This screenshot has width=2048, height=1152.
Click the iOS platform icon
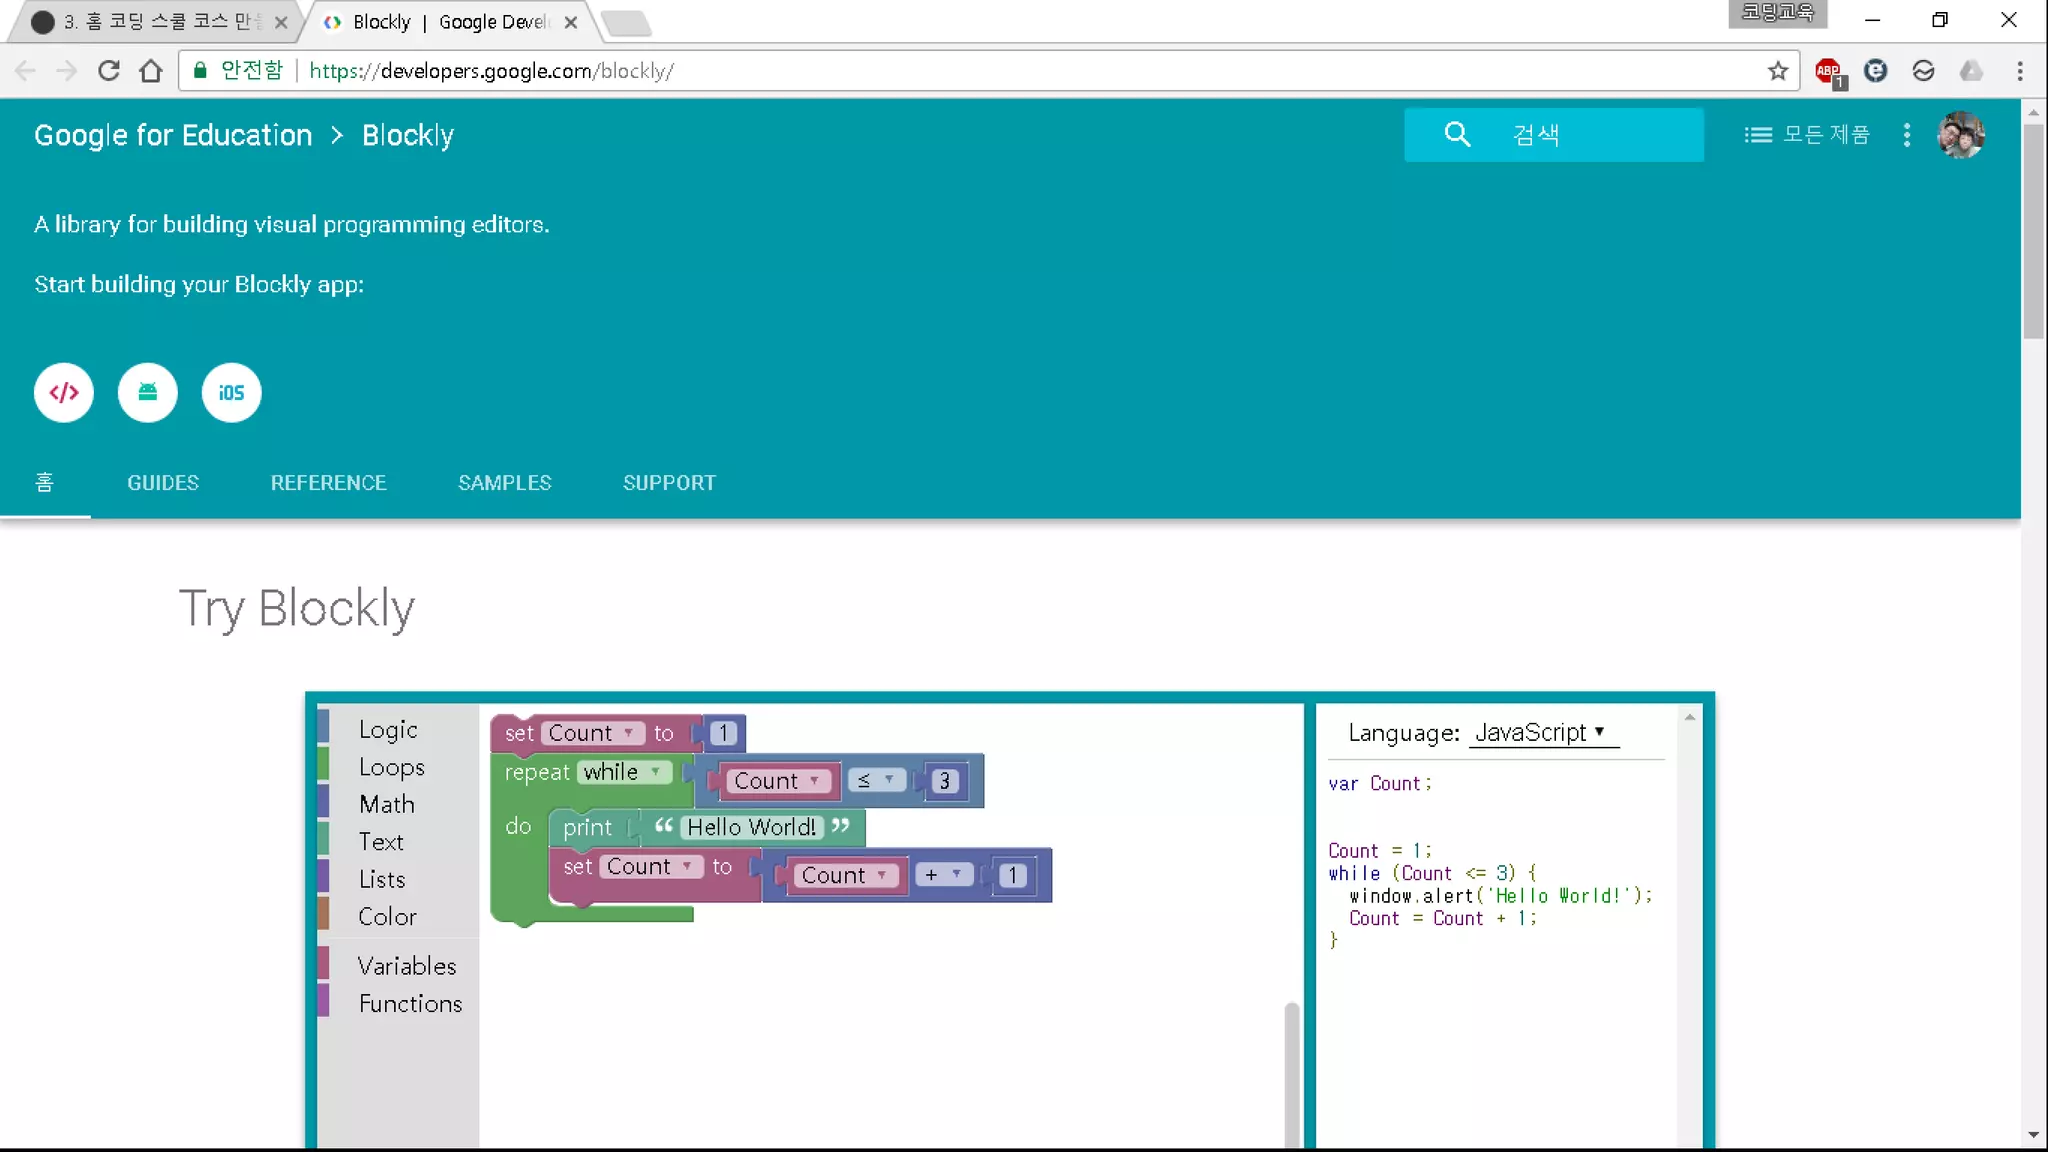click(231, 392)
